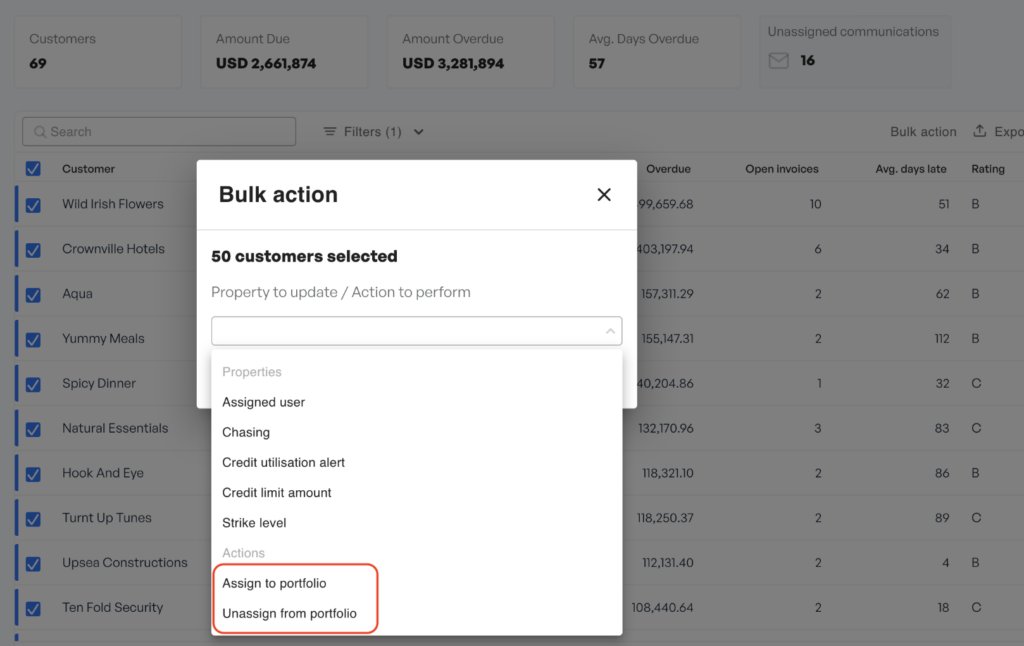Image resolution: width=1024 pixels, height=646 pixels.
Task: Uncheck the Aqua row checkbox
Action: [33, 295]
